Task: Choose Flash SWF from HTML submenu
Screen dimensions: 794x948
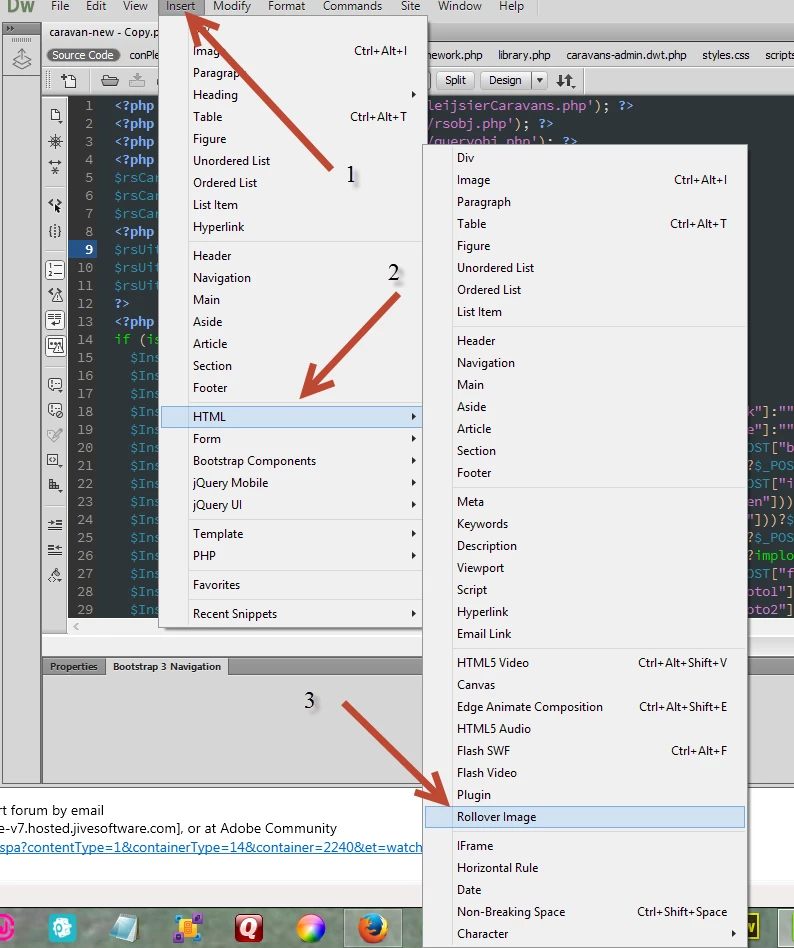Action: [584, 751]
